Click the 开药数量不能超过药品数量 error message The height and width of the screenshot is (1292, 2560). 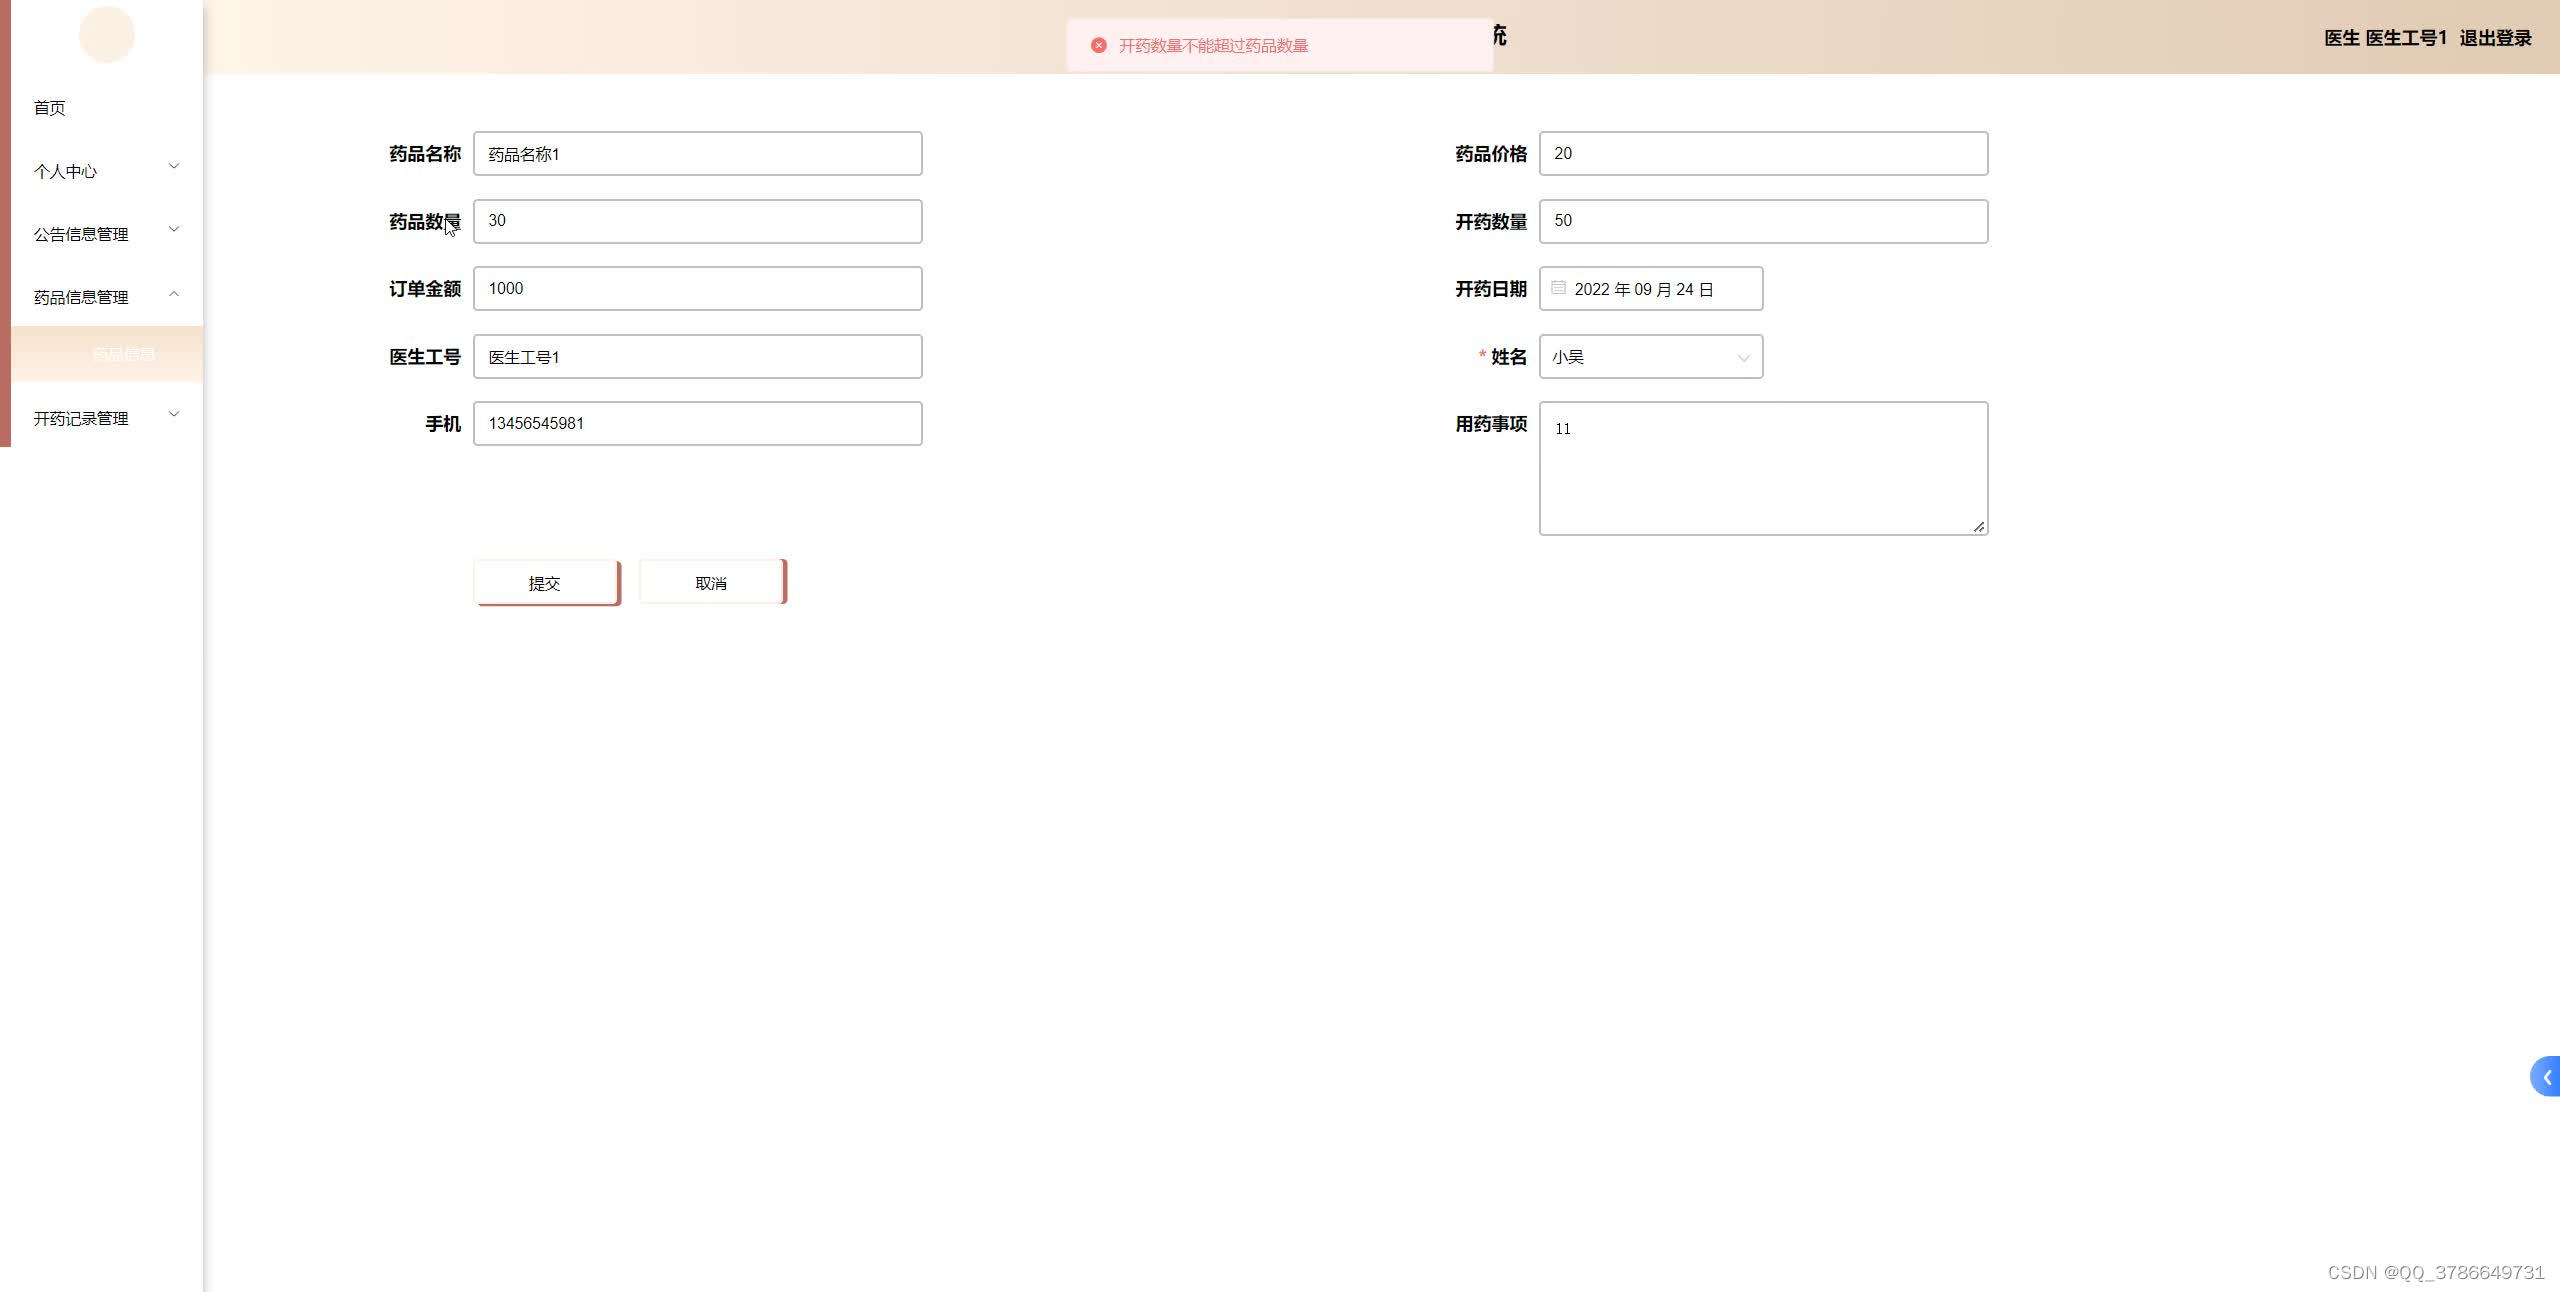coord(1213,46)
